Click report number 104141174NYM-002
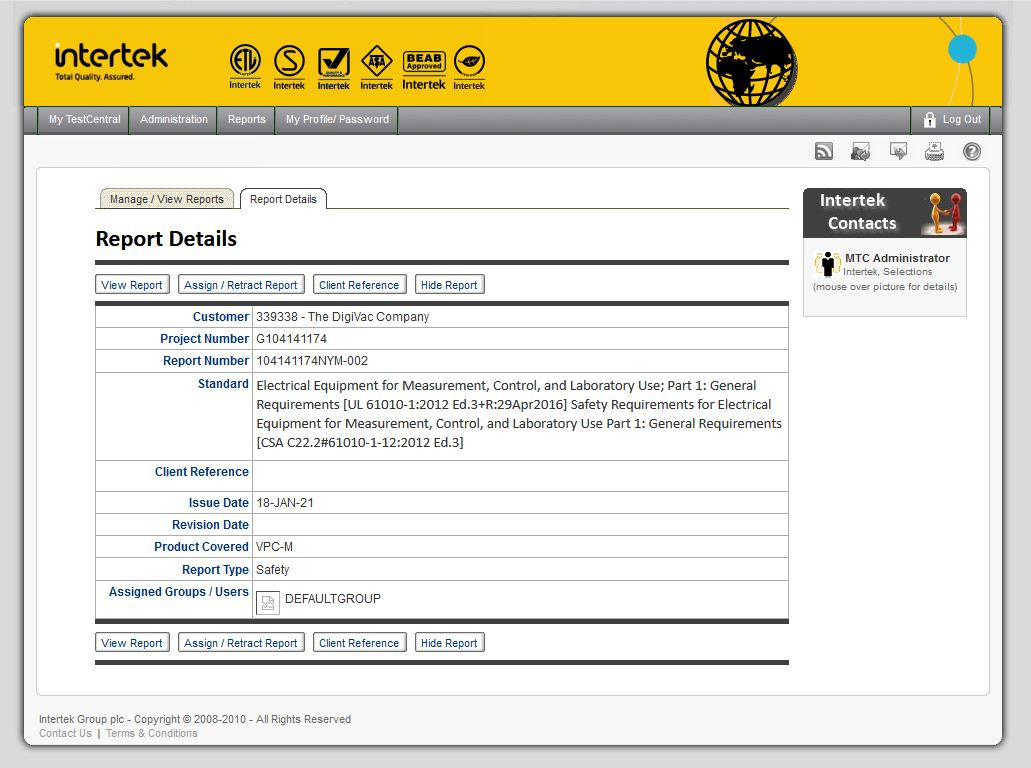The image size is (1031, 768). pyautogui.click(x=312, y=361)
